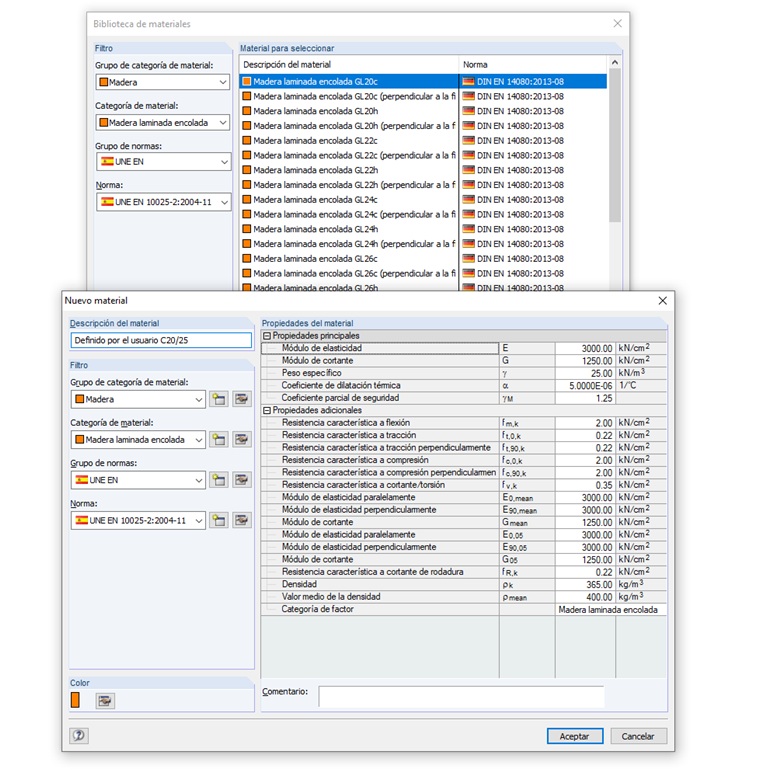The height and width of the screenshot is (769, 760).
Task: Select Madera laminada encolada GL22c row
Action: (x=423, y=140)
